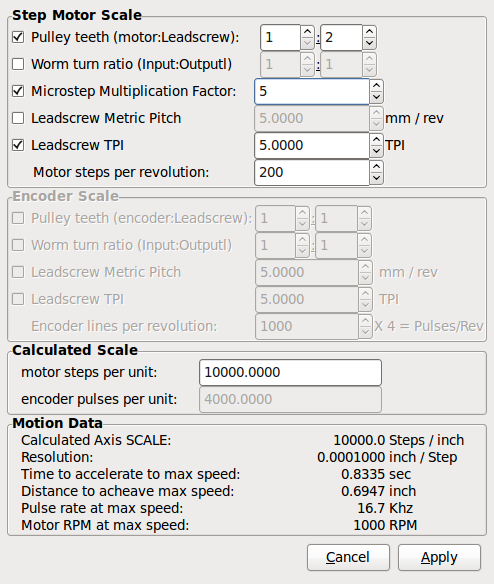Edit the motor pulley teeth field
Viewport: 494px width, 584px height.
click(x=280, y=37)
